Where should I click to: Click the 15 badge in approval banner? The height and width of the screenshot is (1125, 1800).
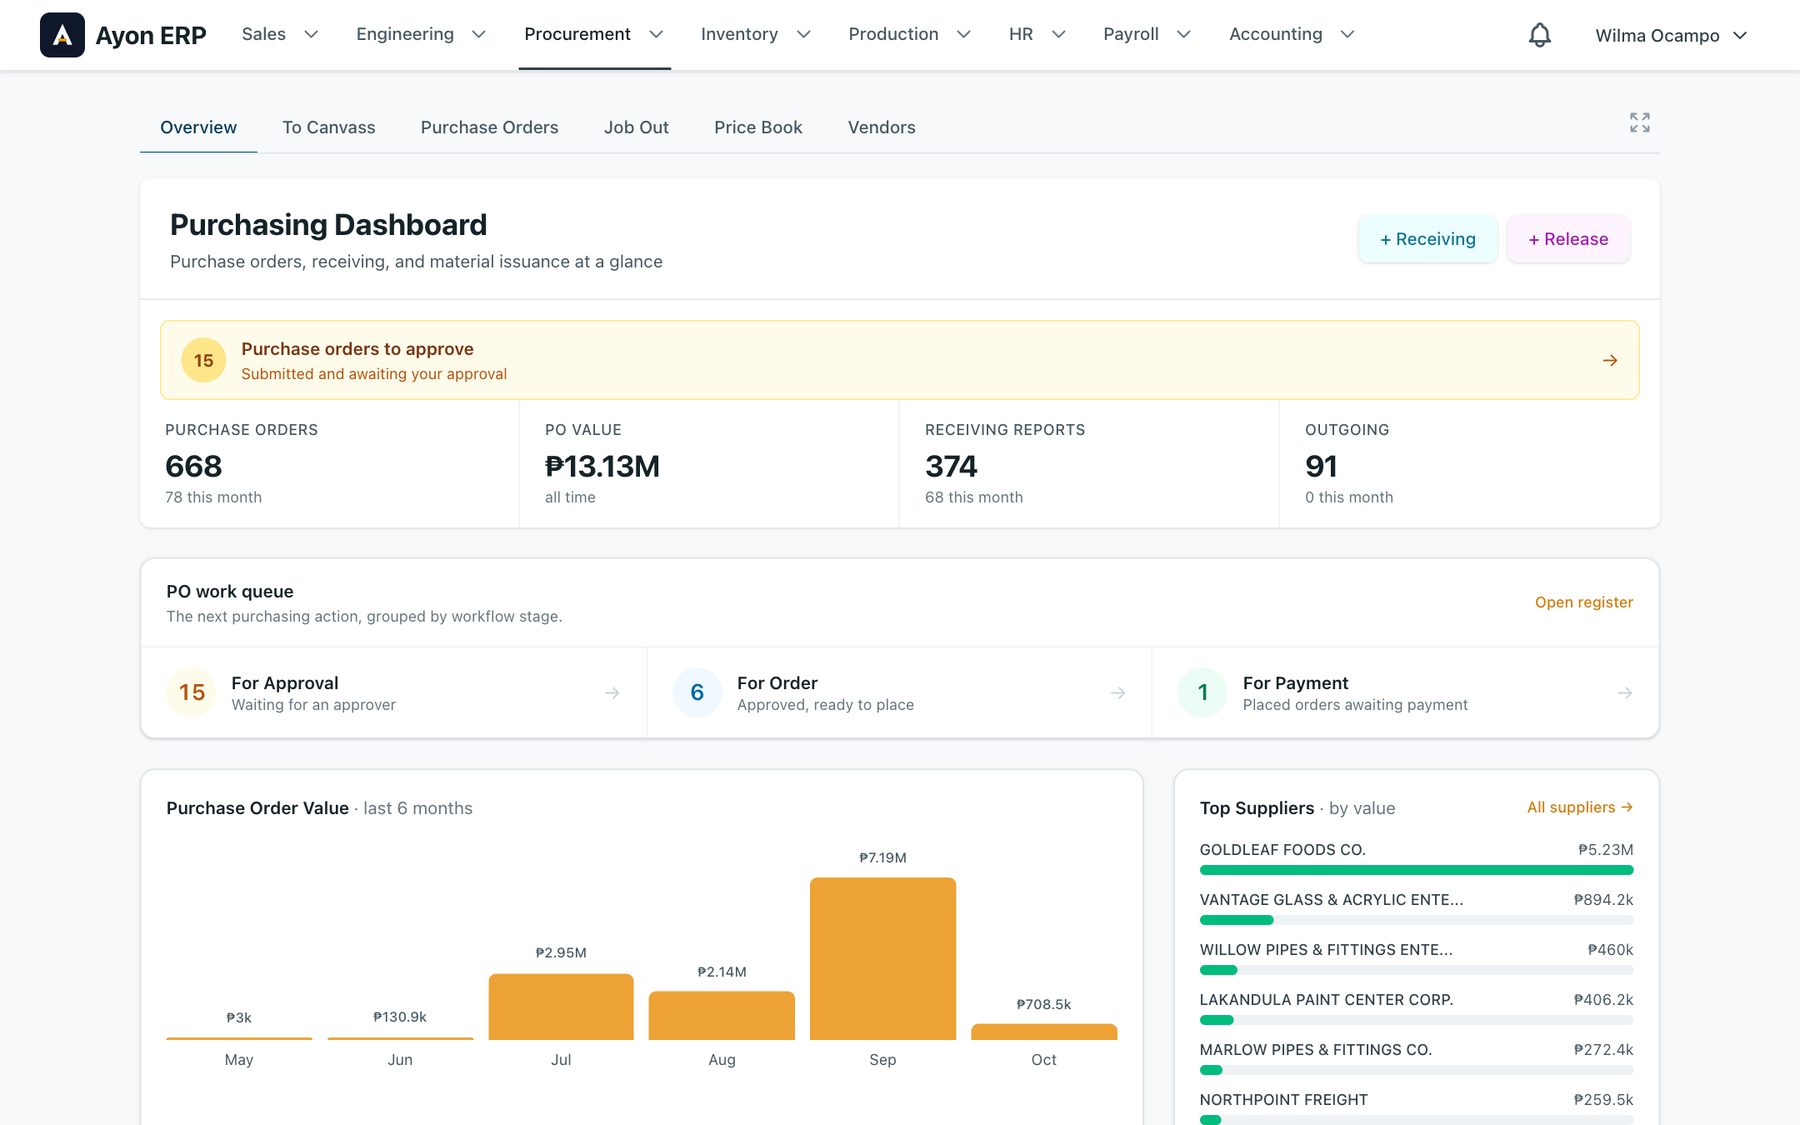[204, 360]
